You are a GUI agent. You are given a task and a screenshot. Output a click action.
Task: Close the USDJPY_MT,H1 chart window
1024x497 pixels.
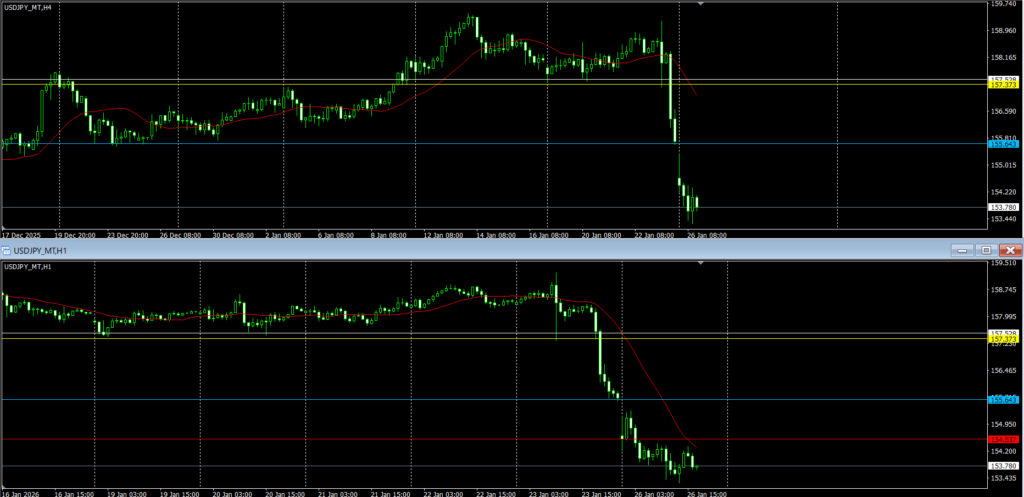click(1010, 249)
